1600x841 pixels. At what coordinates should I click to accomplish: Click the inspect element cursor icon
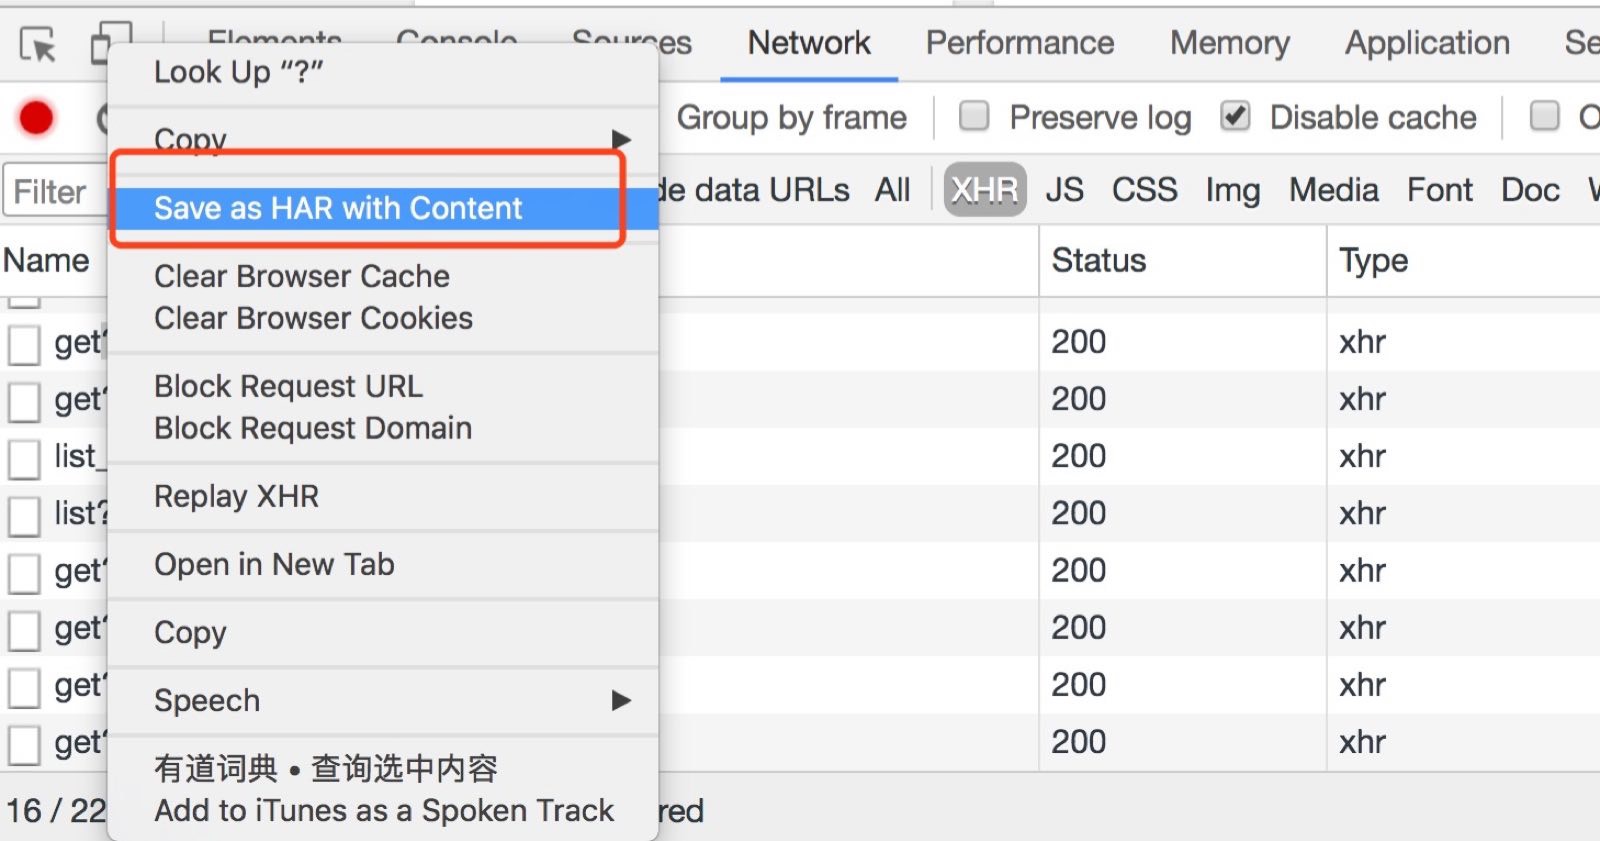[38, 45]
